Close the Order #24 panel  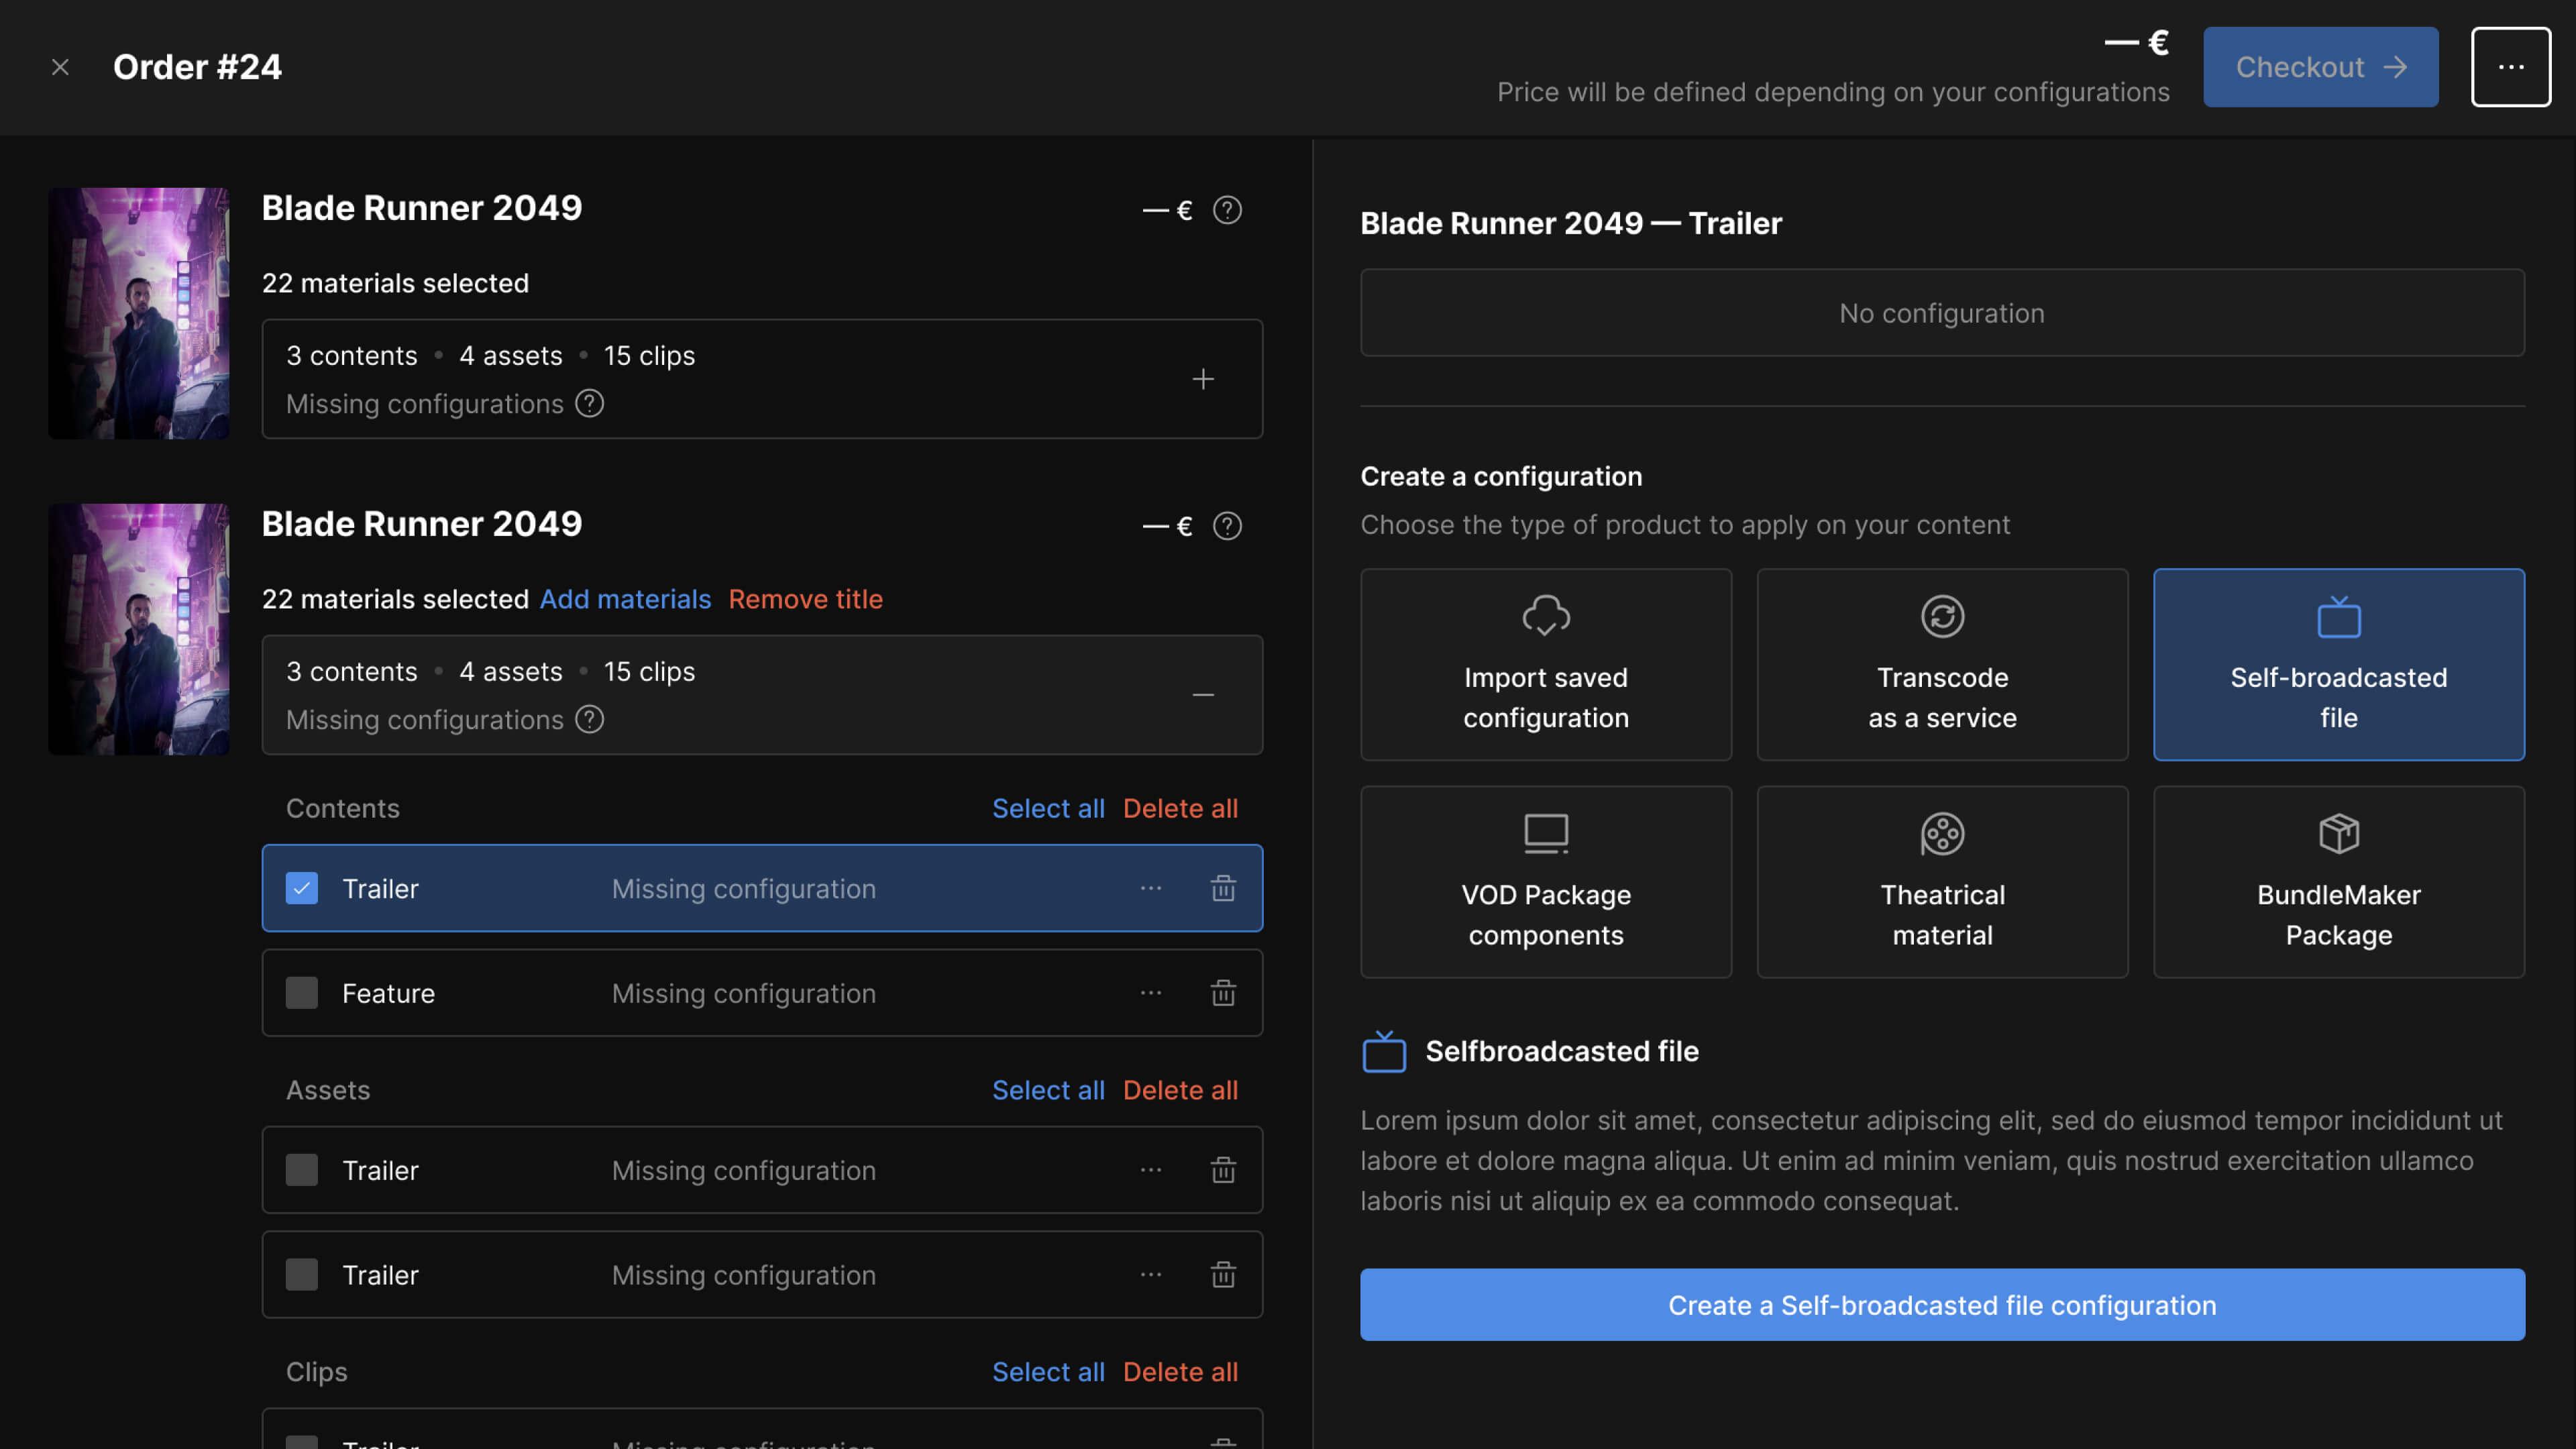[x=60, y=67]
